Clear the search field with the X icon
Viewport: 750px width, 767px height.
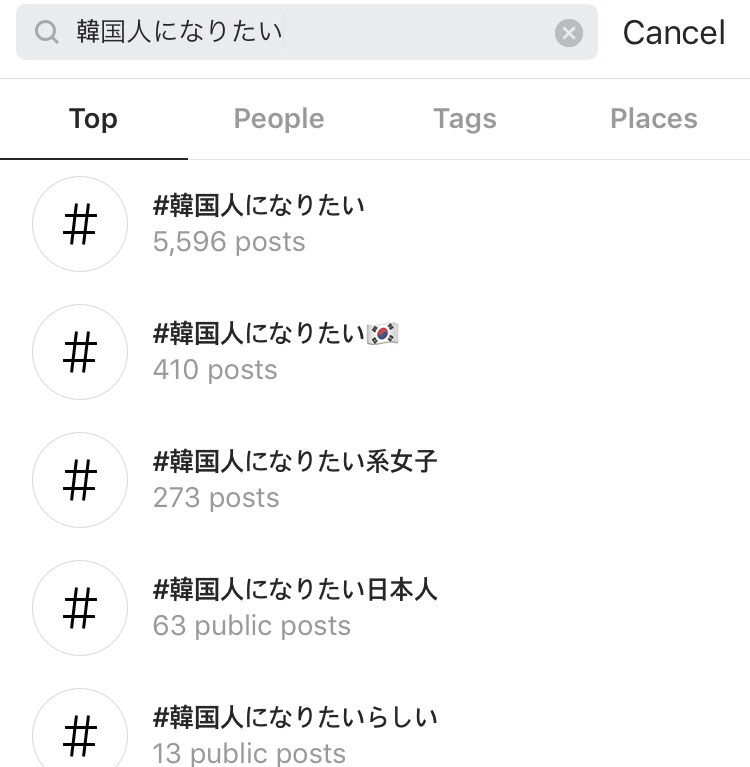click(x=568, y=33)
